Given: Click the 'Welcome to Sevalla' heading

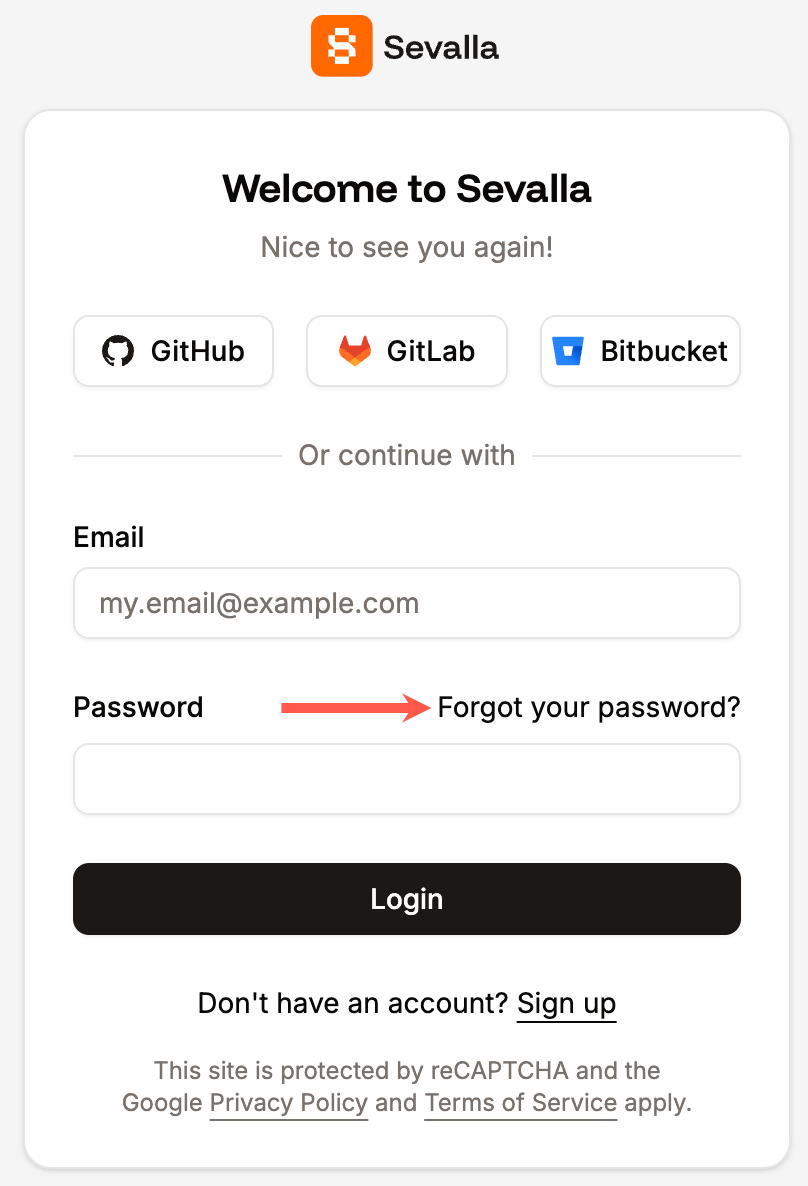Looking at the screenshot, I should [406, 189].
